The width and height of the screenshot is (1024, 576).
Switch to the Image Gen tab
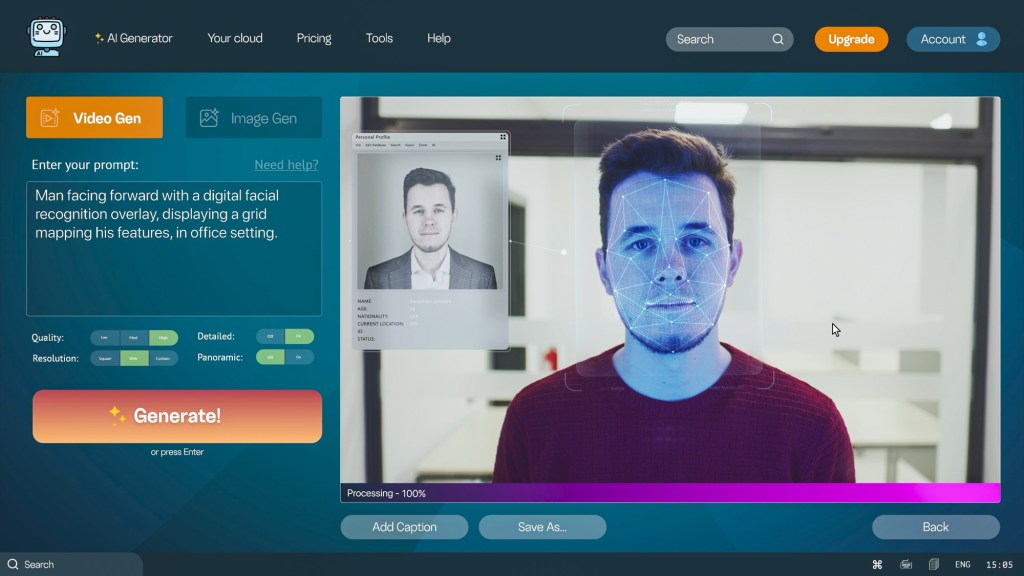point(254,118)
